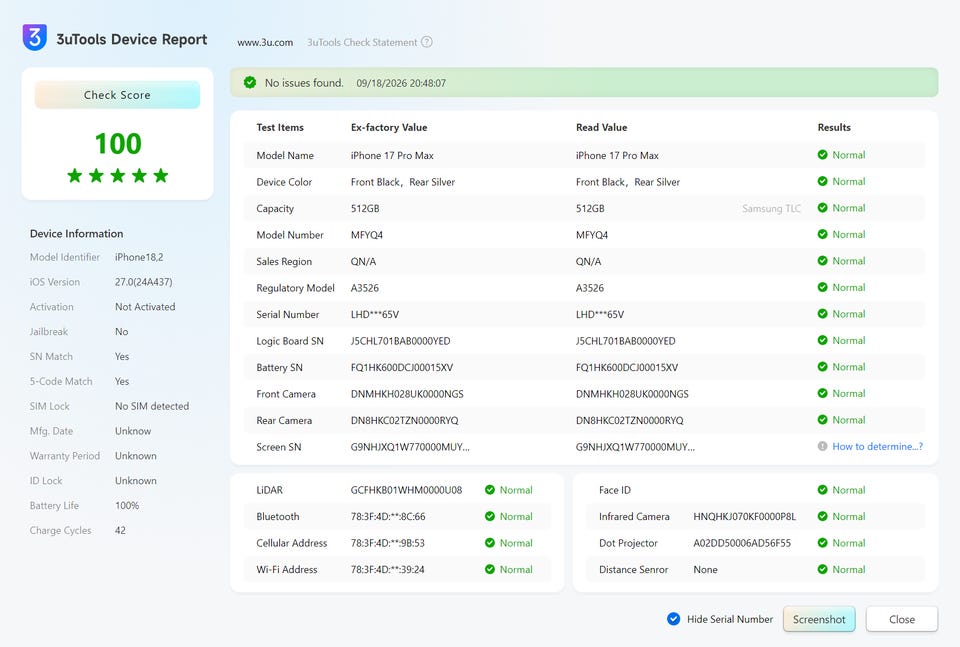Click the grey info icon in Screen SN row
Image resolution: width=960 pixels, height=647 pixels.
tap(822, 446)
